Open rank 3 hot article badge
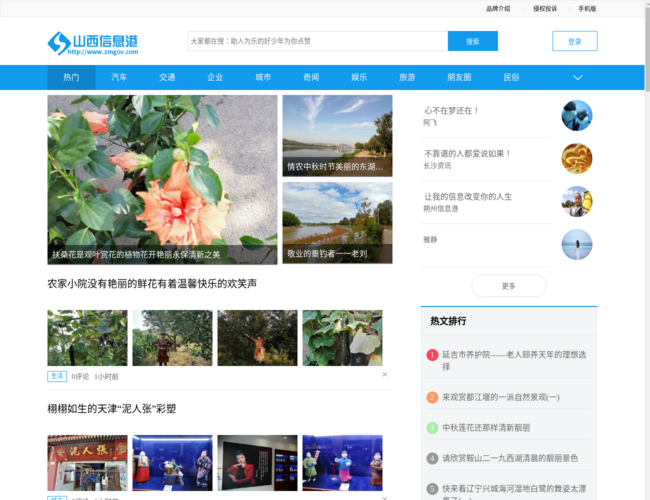This screenshot has width=650, height=500. 432,427
